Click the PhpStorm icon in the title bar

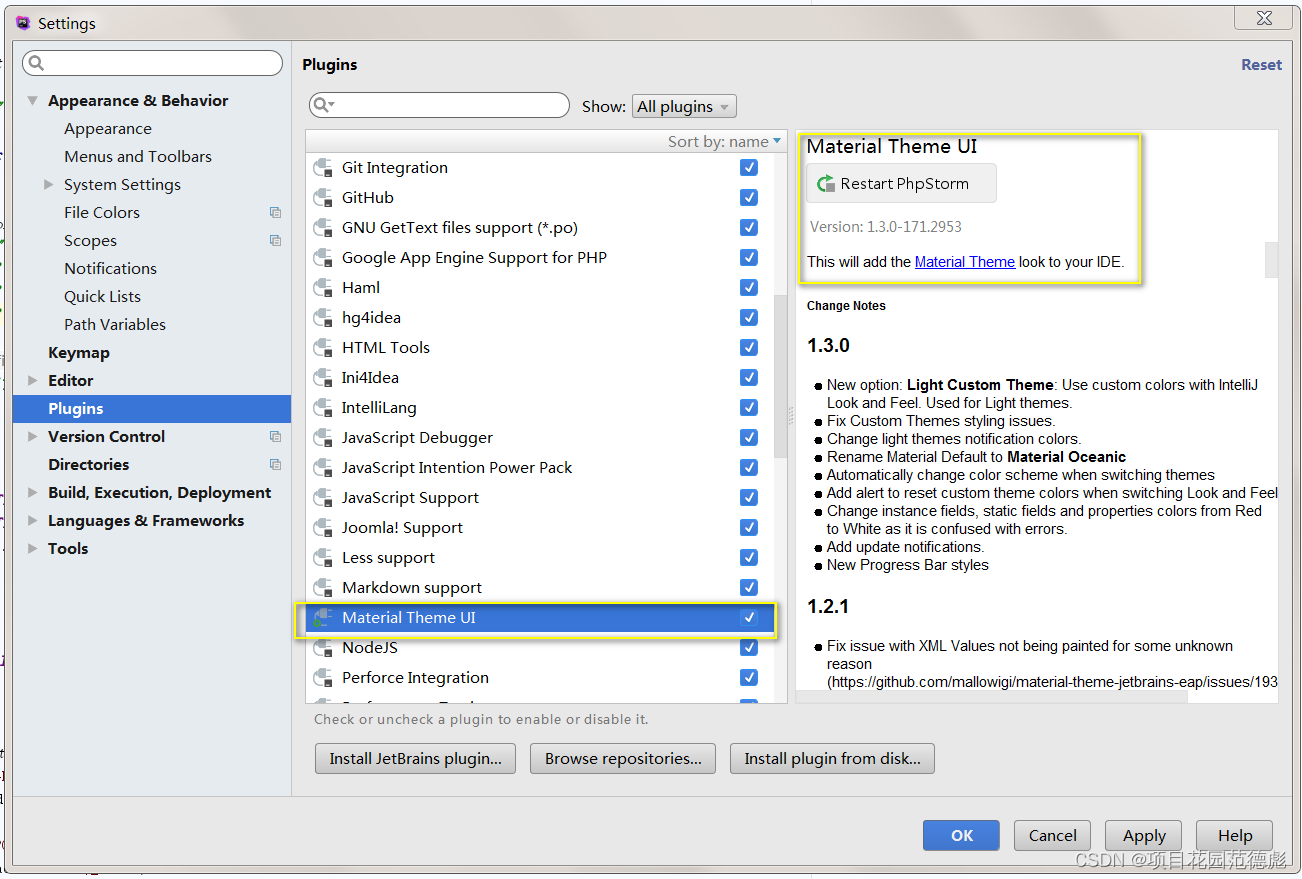23,23
